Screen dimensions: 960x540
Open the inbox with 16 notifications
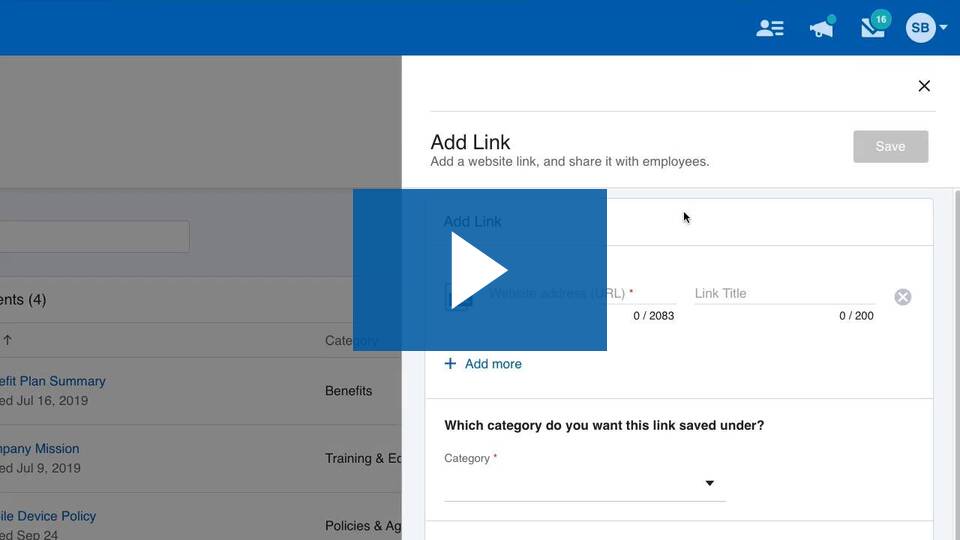[873, 28]
